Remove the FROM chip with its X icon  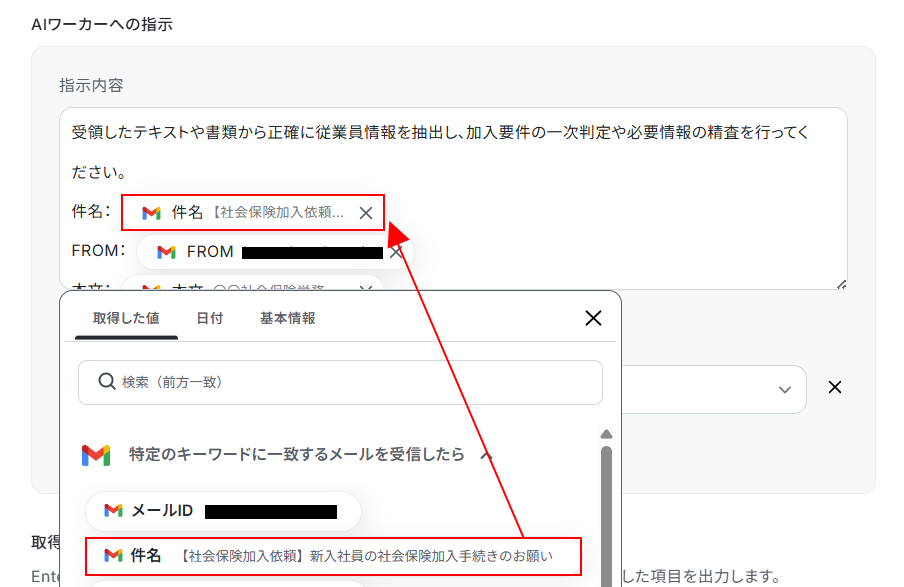tap(396, 253)
